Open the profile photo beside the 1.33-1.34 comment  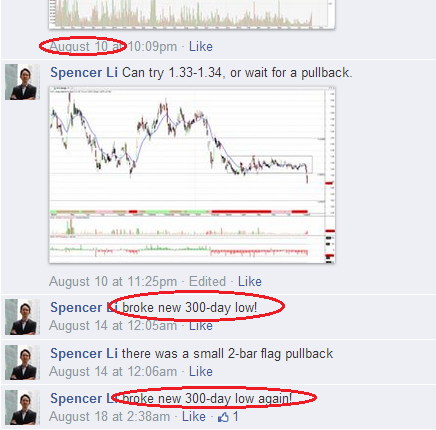(22, 82)
